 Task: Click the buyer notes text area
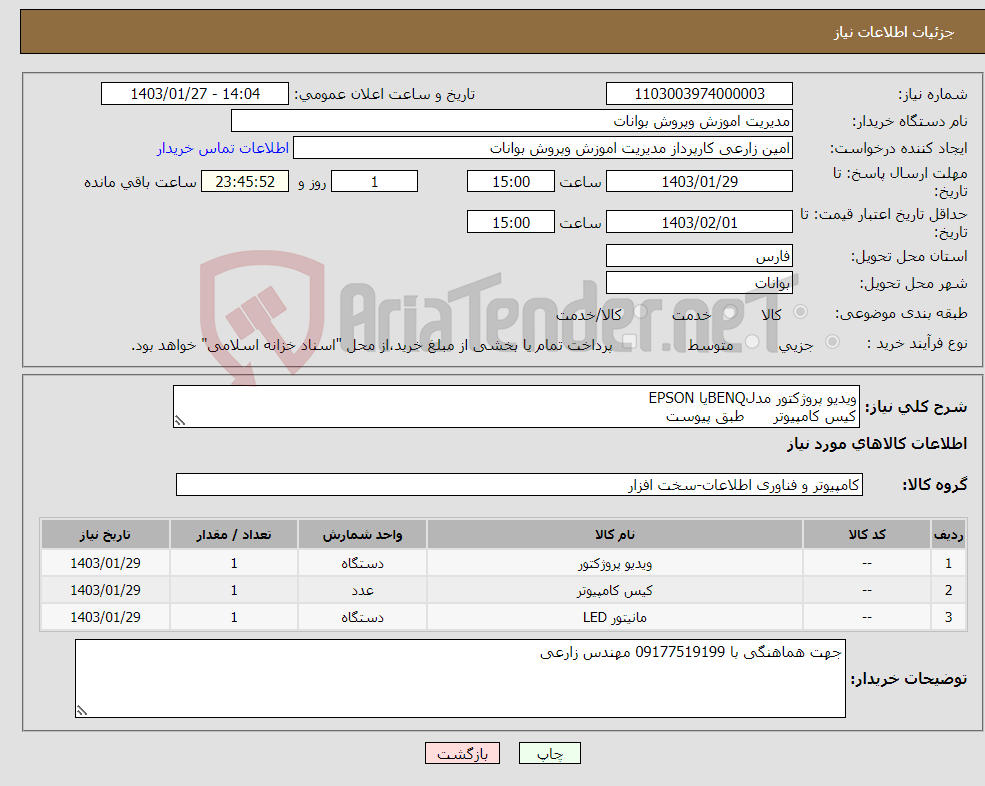click(x=460, y=679)
